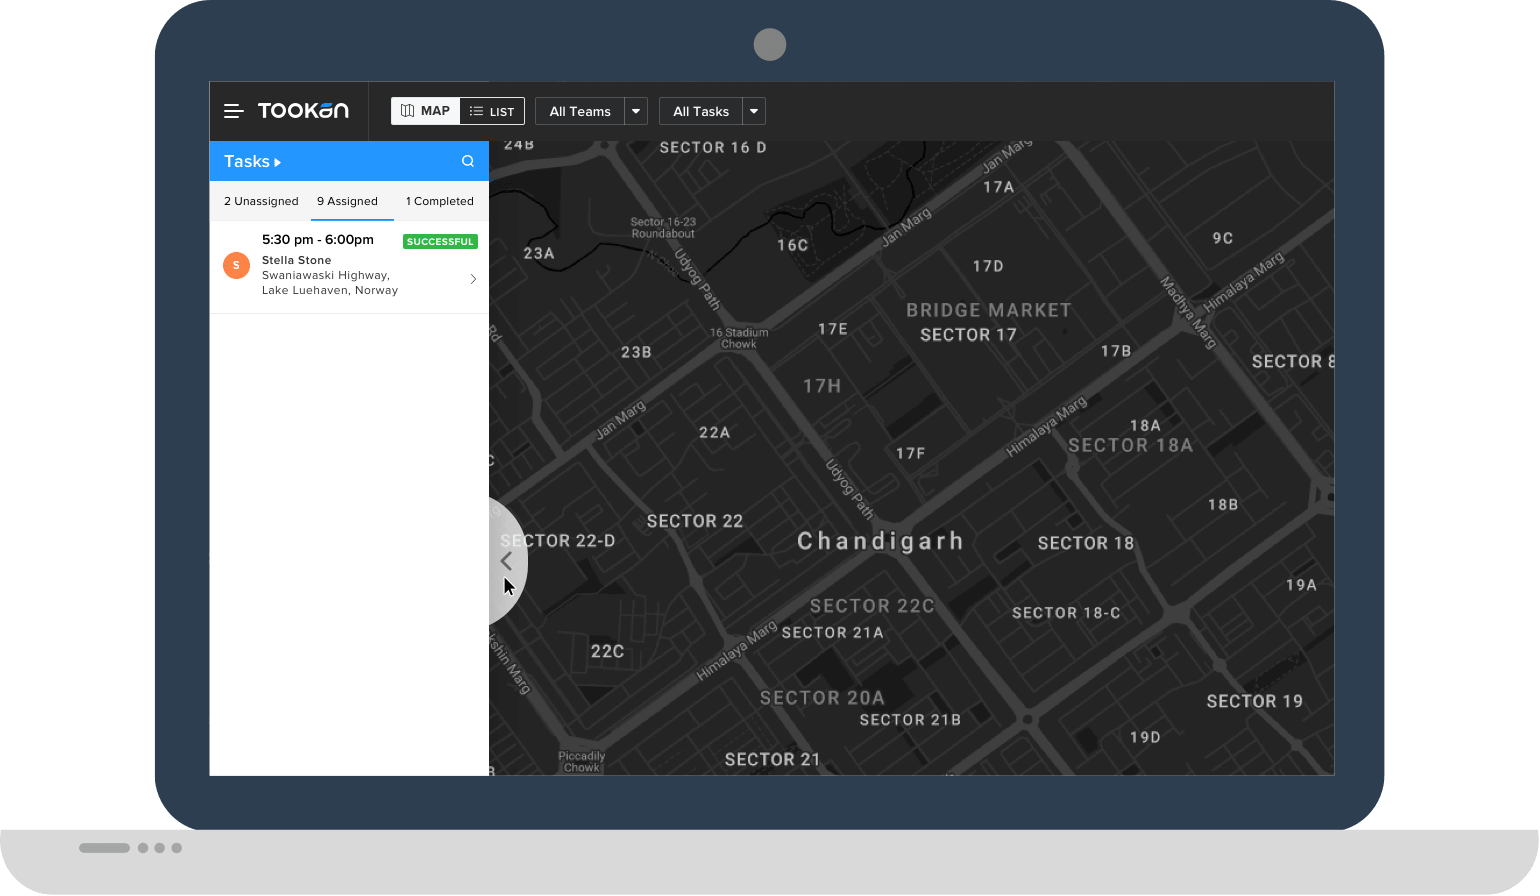The image size is (1540, 896).
Task: Open the hamburger navigation menu
Action: coord(233,111)
